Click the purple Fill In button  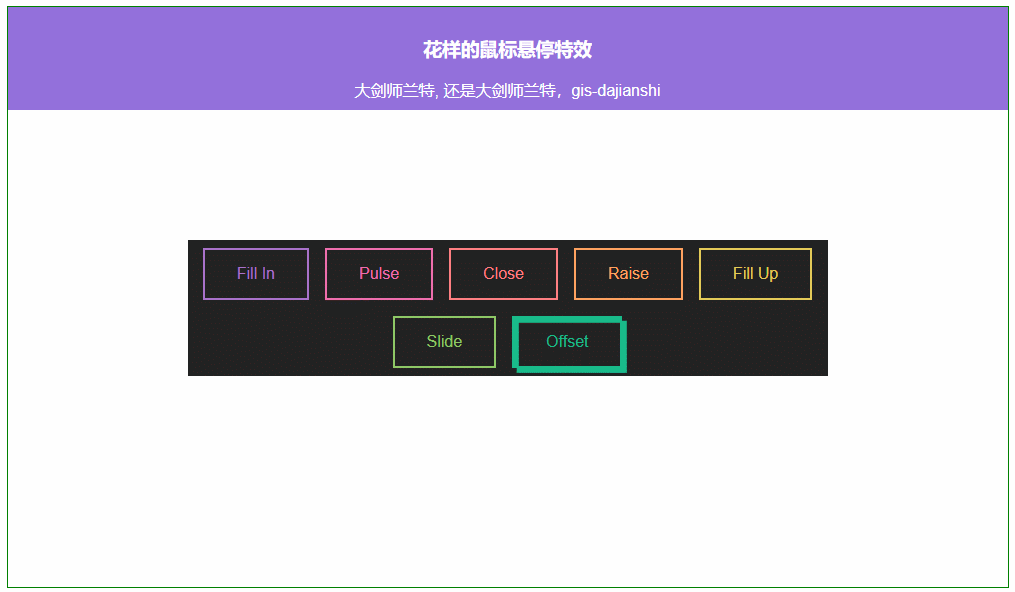pos(256,274)
